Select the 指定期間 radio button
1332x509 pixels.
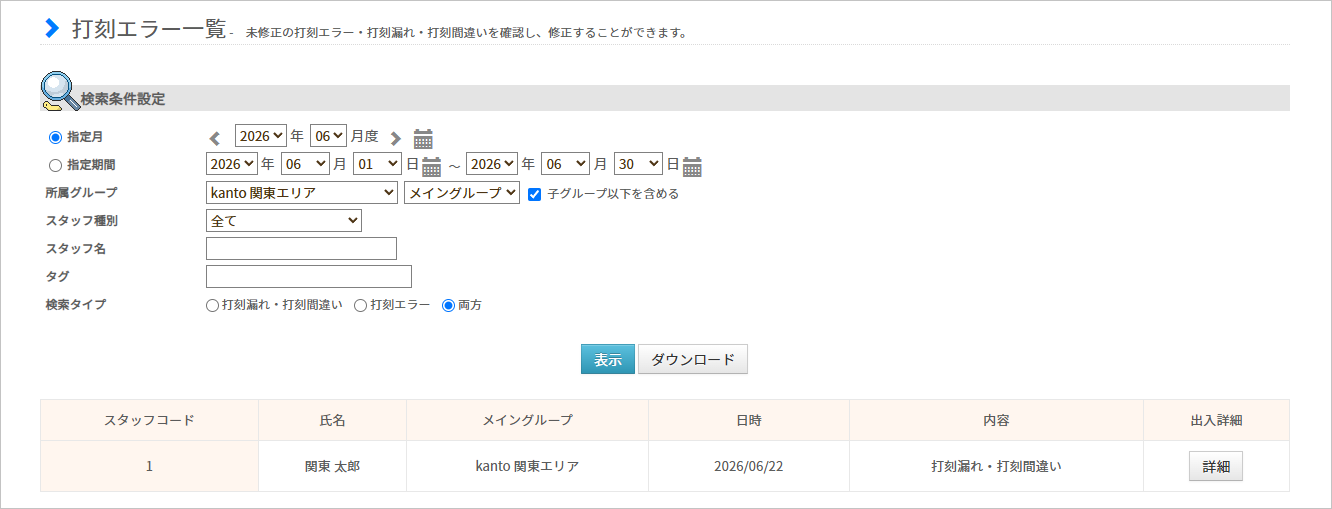point(55,165)
